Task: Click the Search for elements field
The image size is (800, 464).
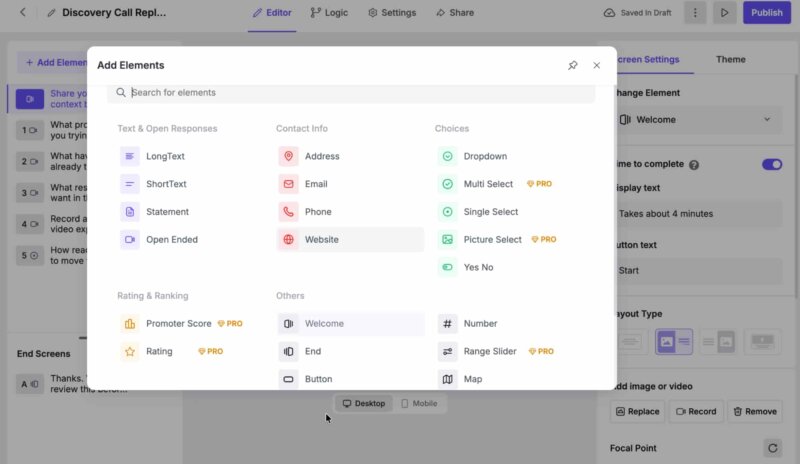Action: point(351,92)
